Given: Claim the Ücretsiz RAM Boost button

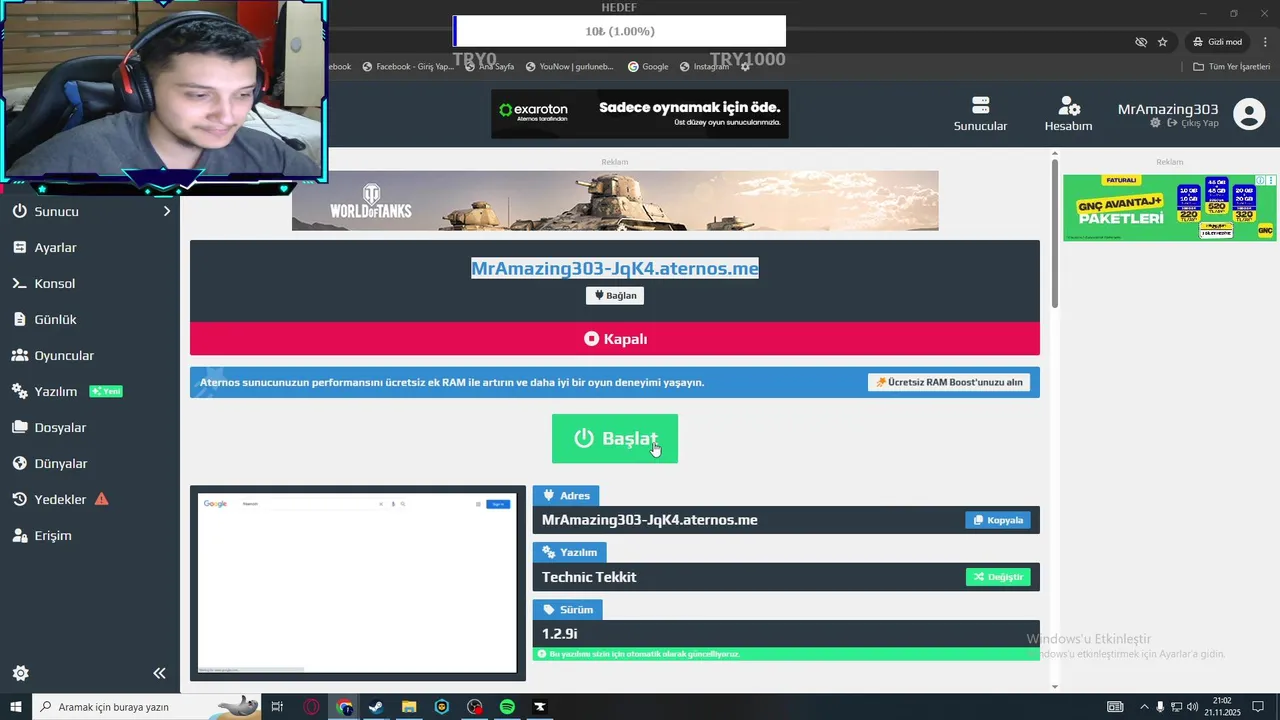Looking at the screenshot, I should click(x=949, y=382).
